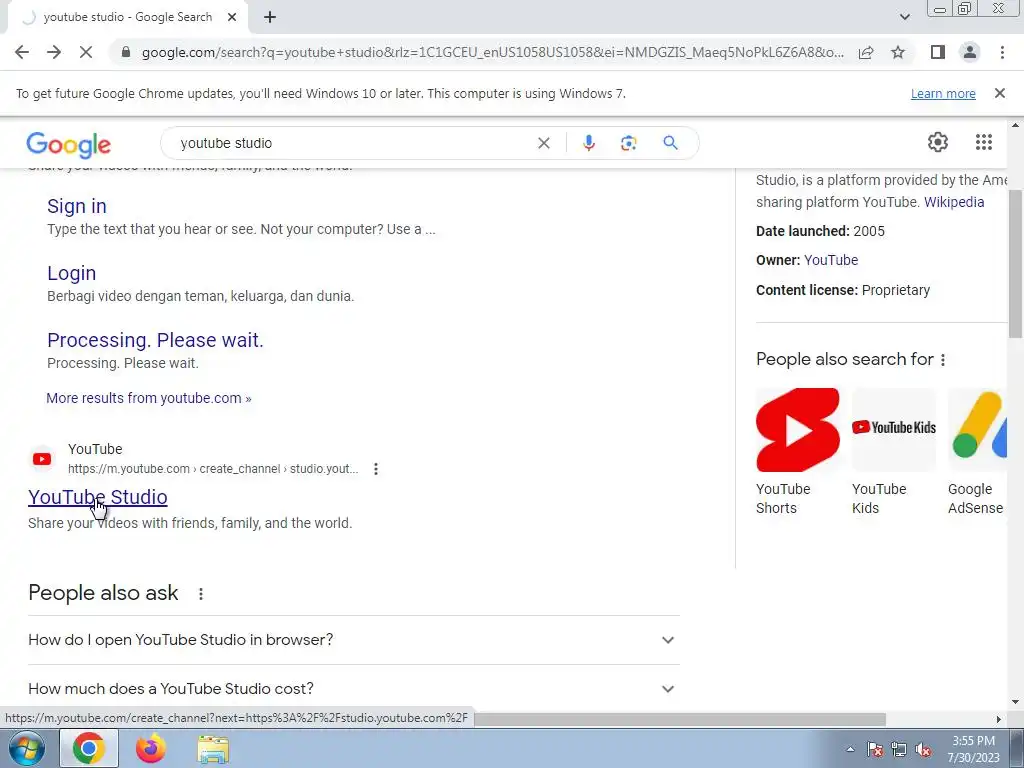Open the Owner YouTube link

(831, 260)
